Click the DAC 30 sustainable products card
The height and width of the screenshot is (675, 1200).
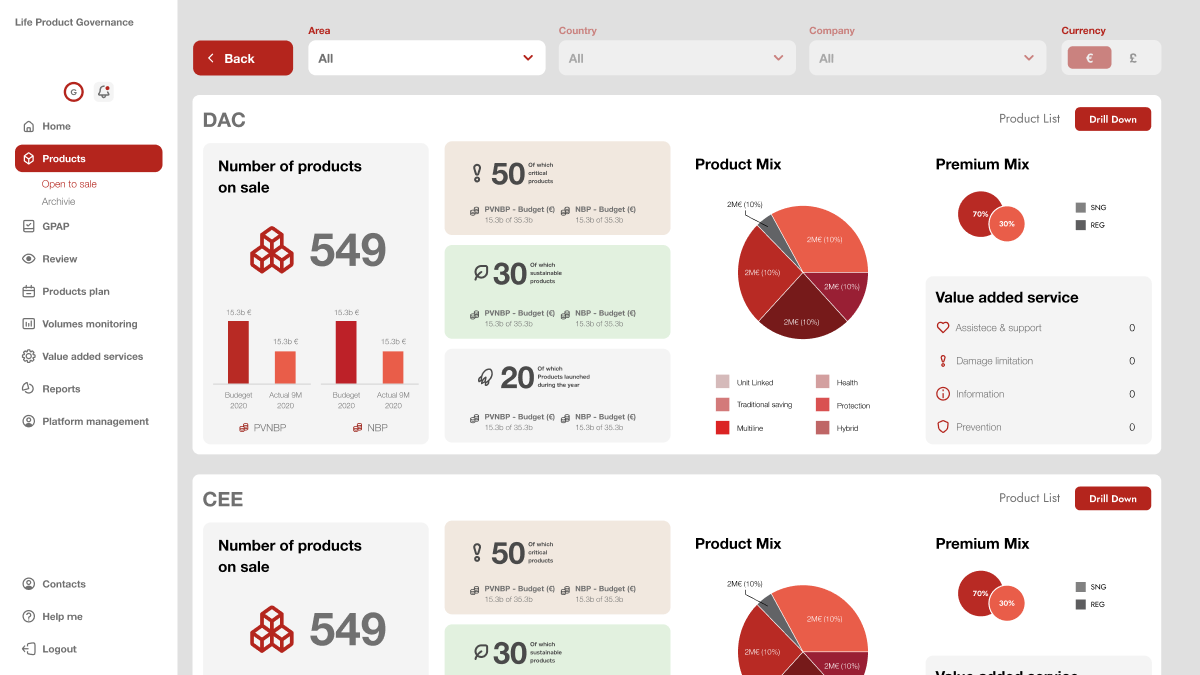click(557, 292)
